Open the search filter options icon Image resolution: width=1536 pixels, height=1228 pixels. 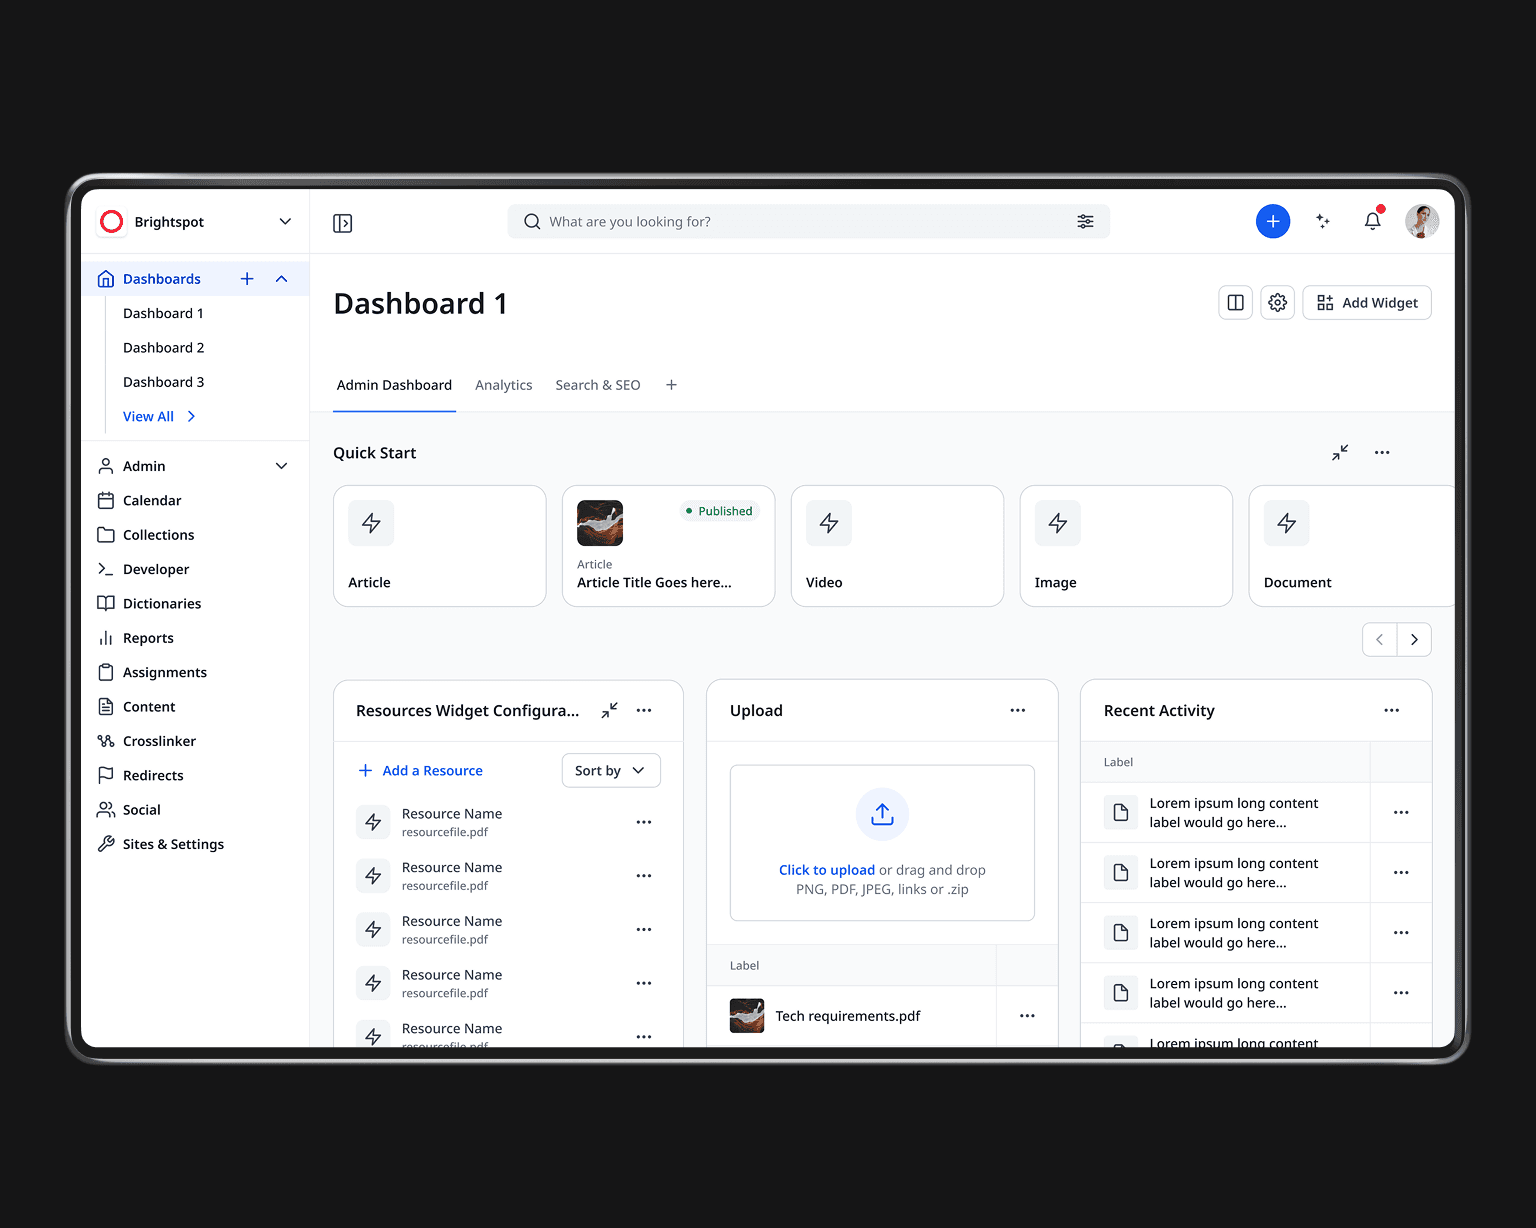pos(1086,221)
